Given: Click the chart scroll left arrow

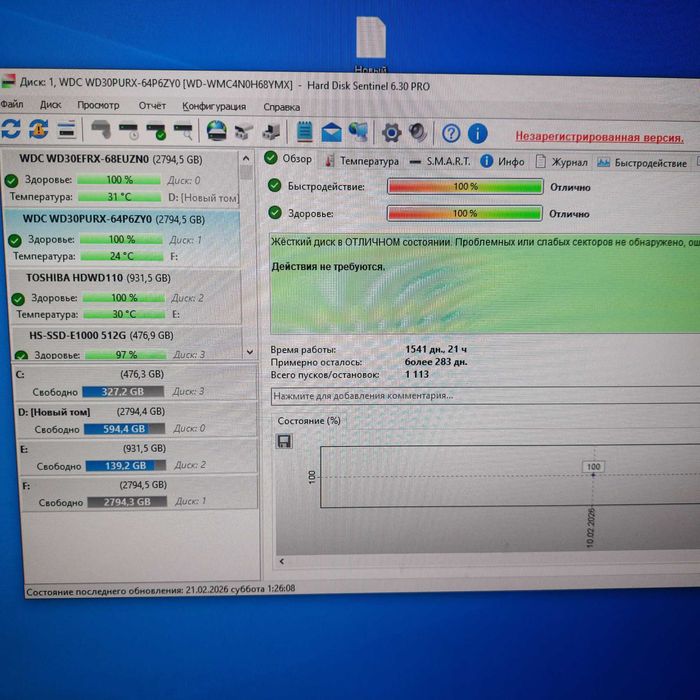Looking at the screenshot, I should coord(282,561).
